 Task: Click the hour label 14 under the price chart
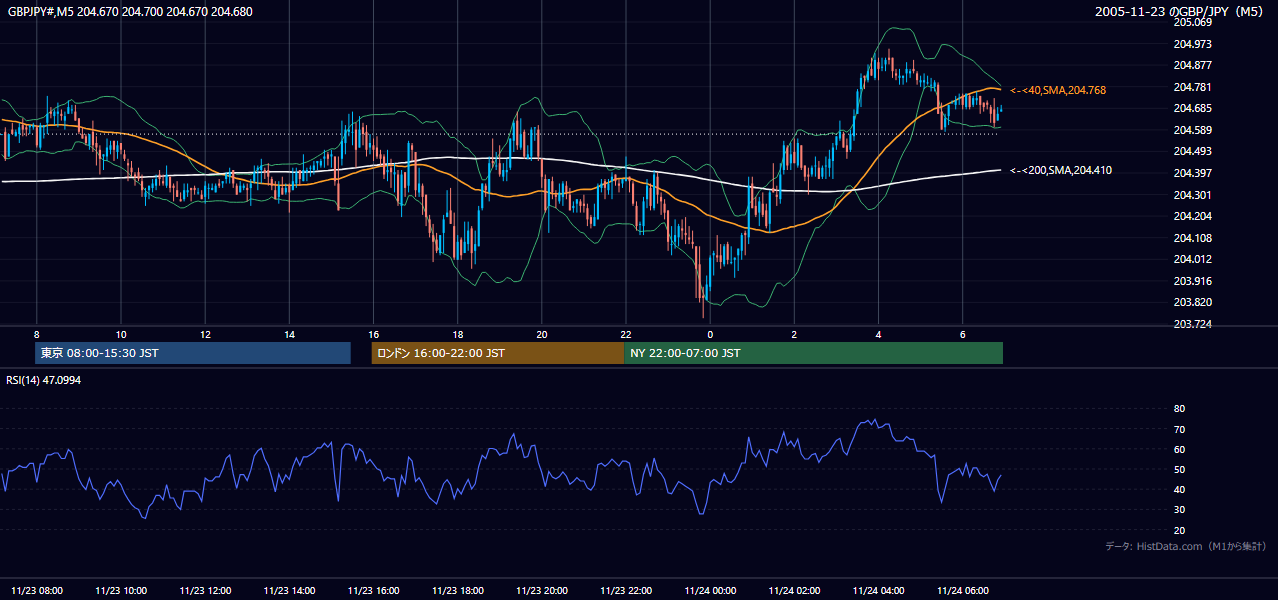(289, 334)
